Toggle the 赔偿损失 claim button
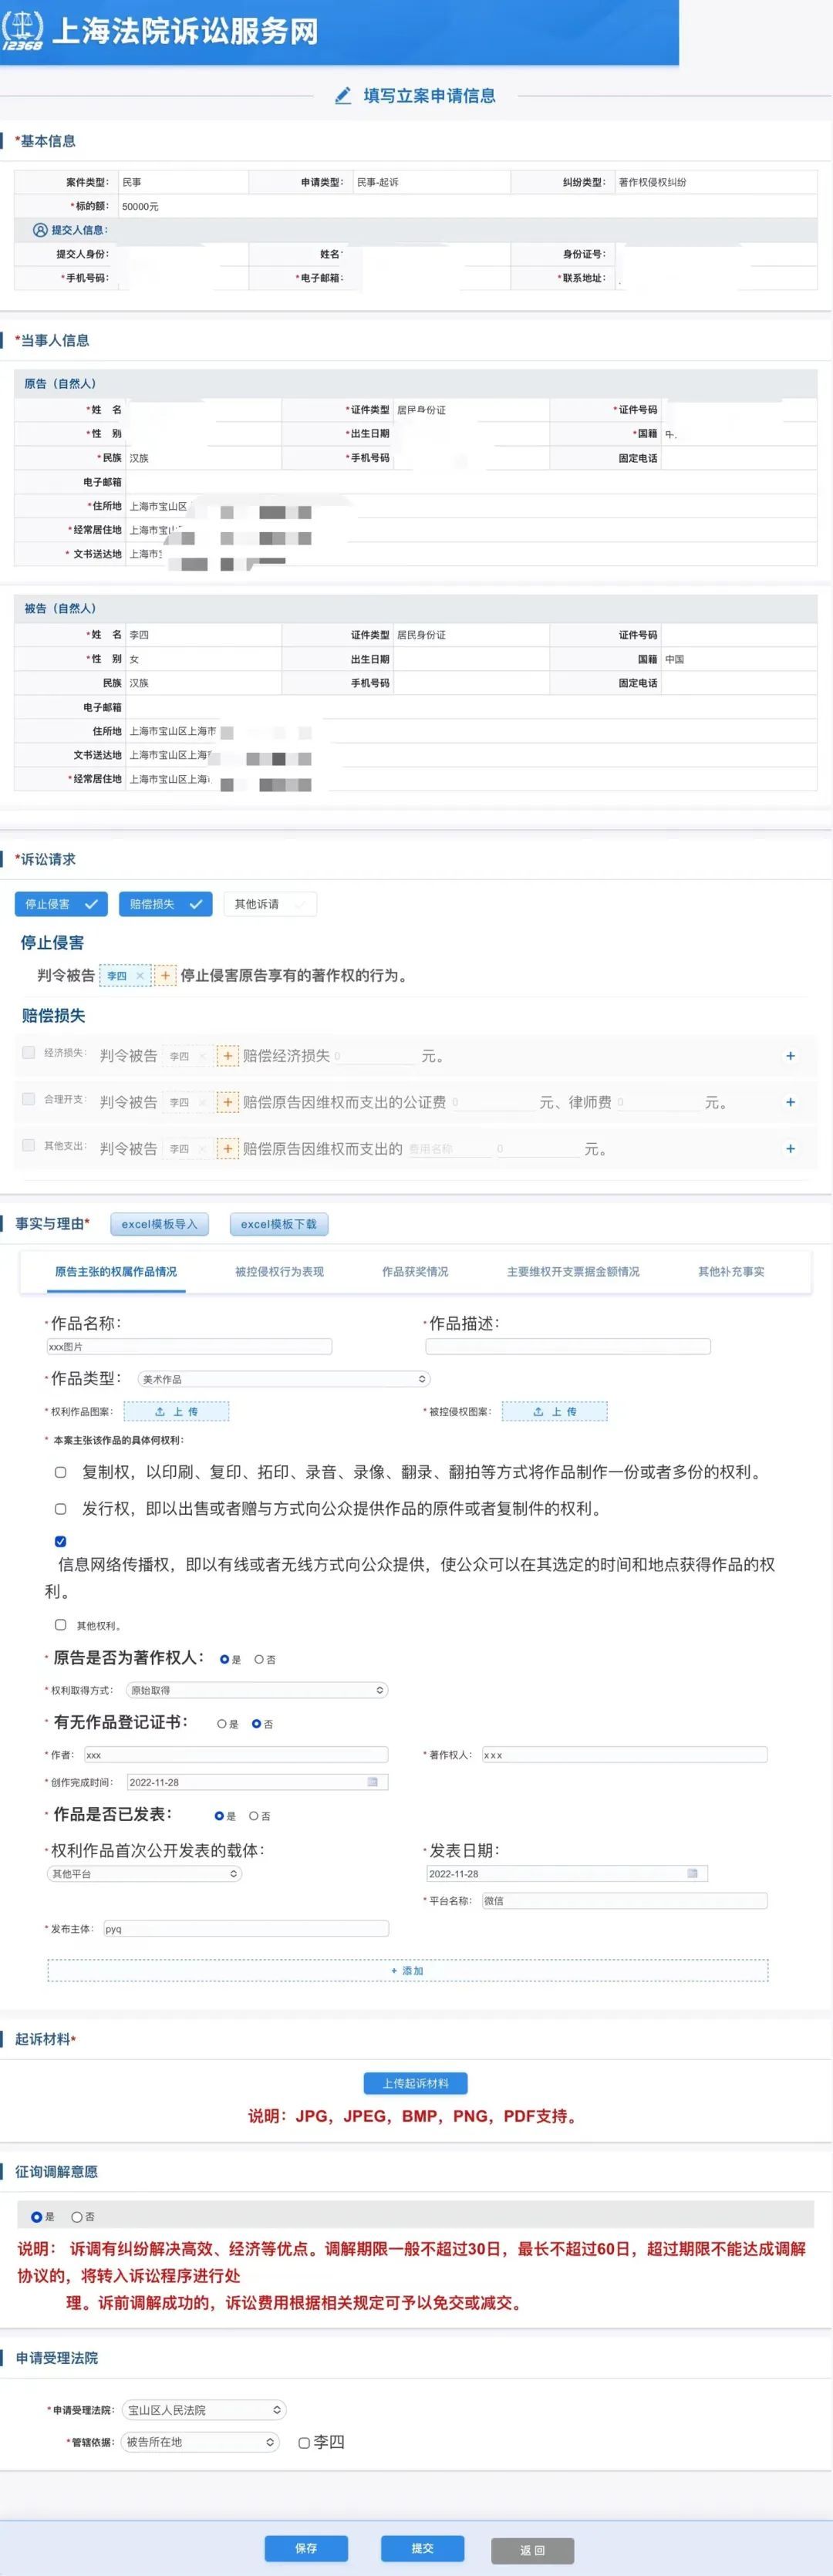 [x=165, y=904]
